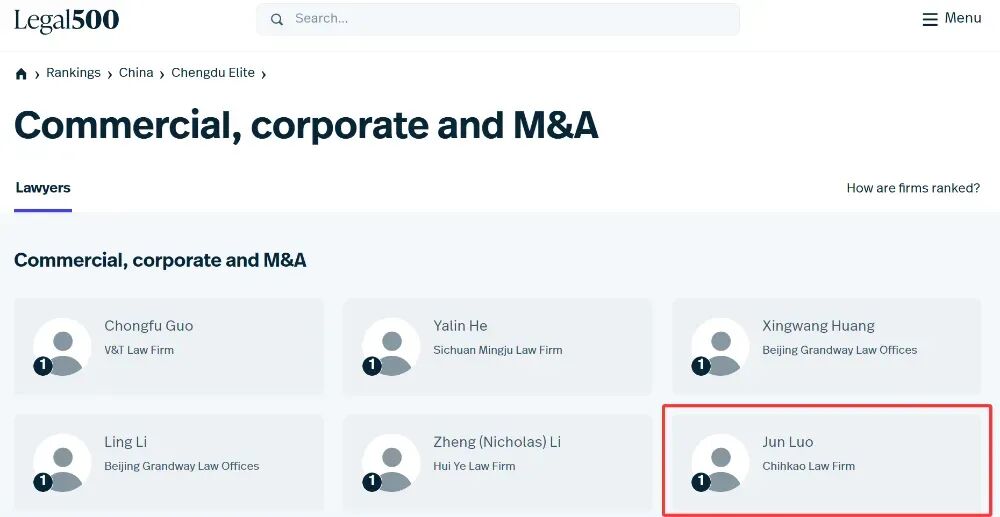Open the hamburger Menu icon
The width and height of the screenshot is (1000, 517).
pos(930,19)
